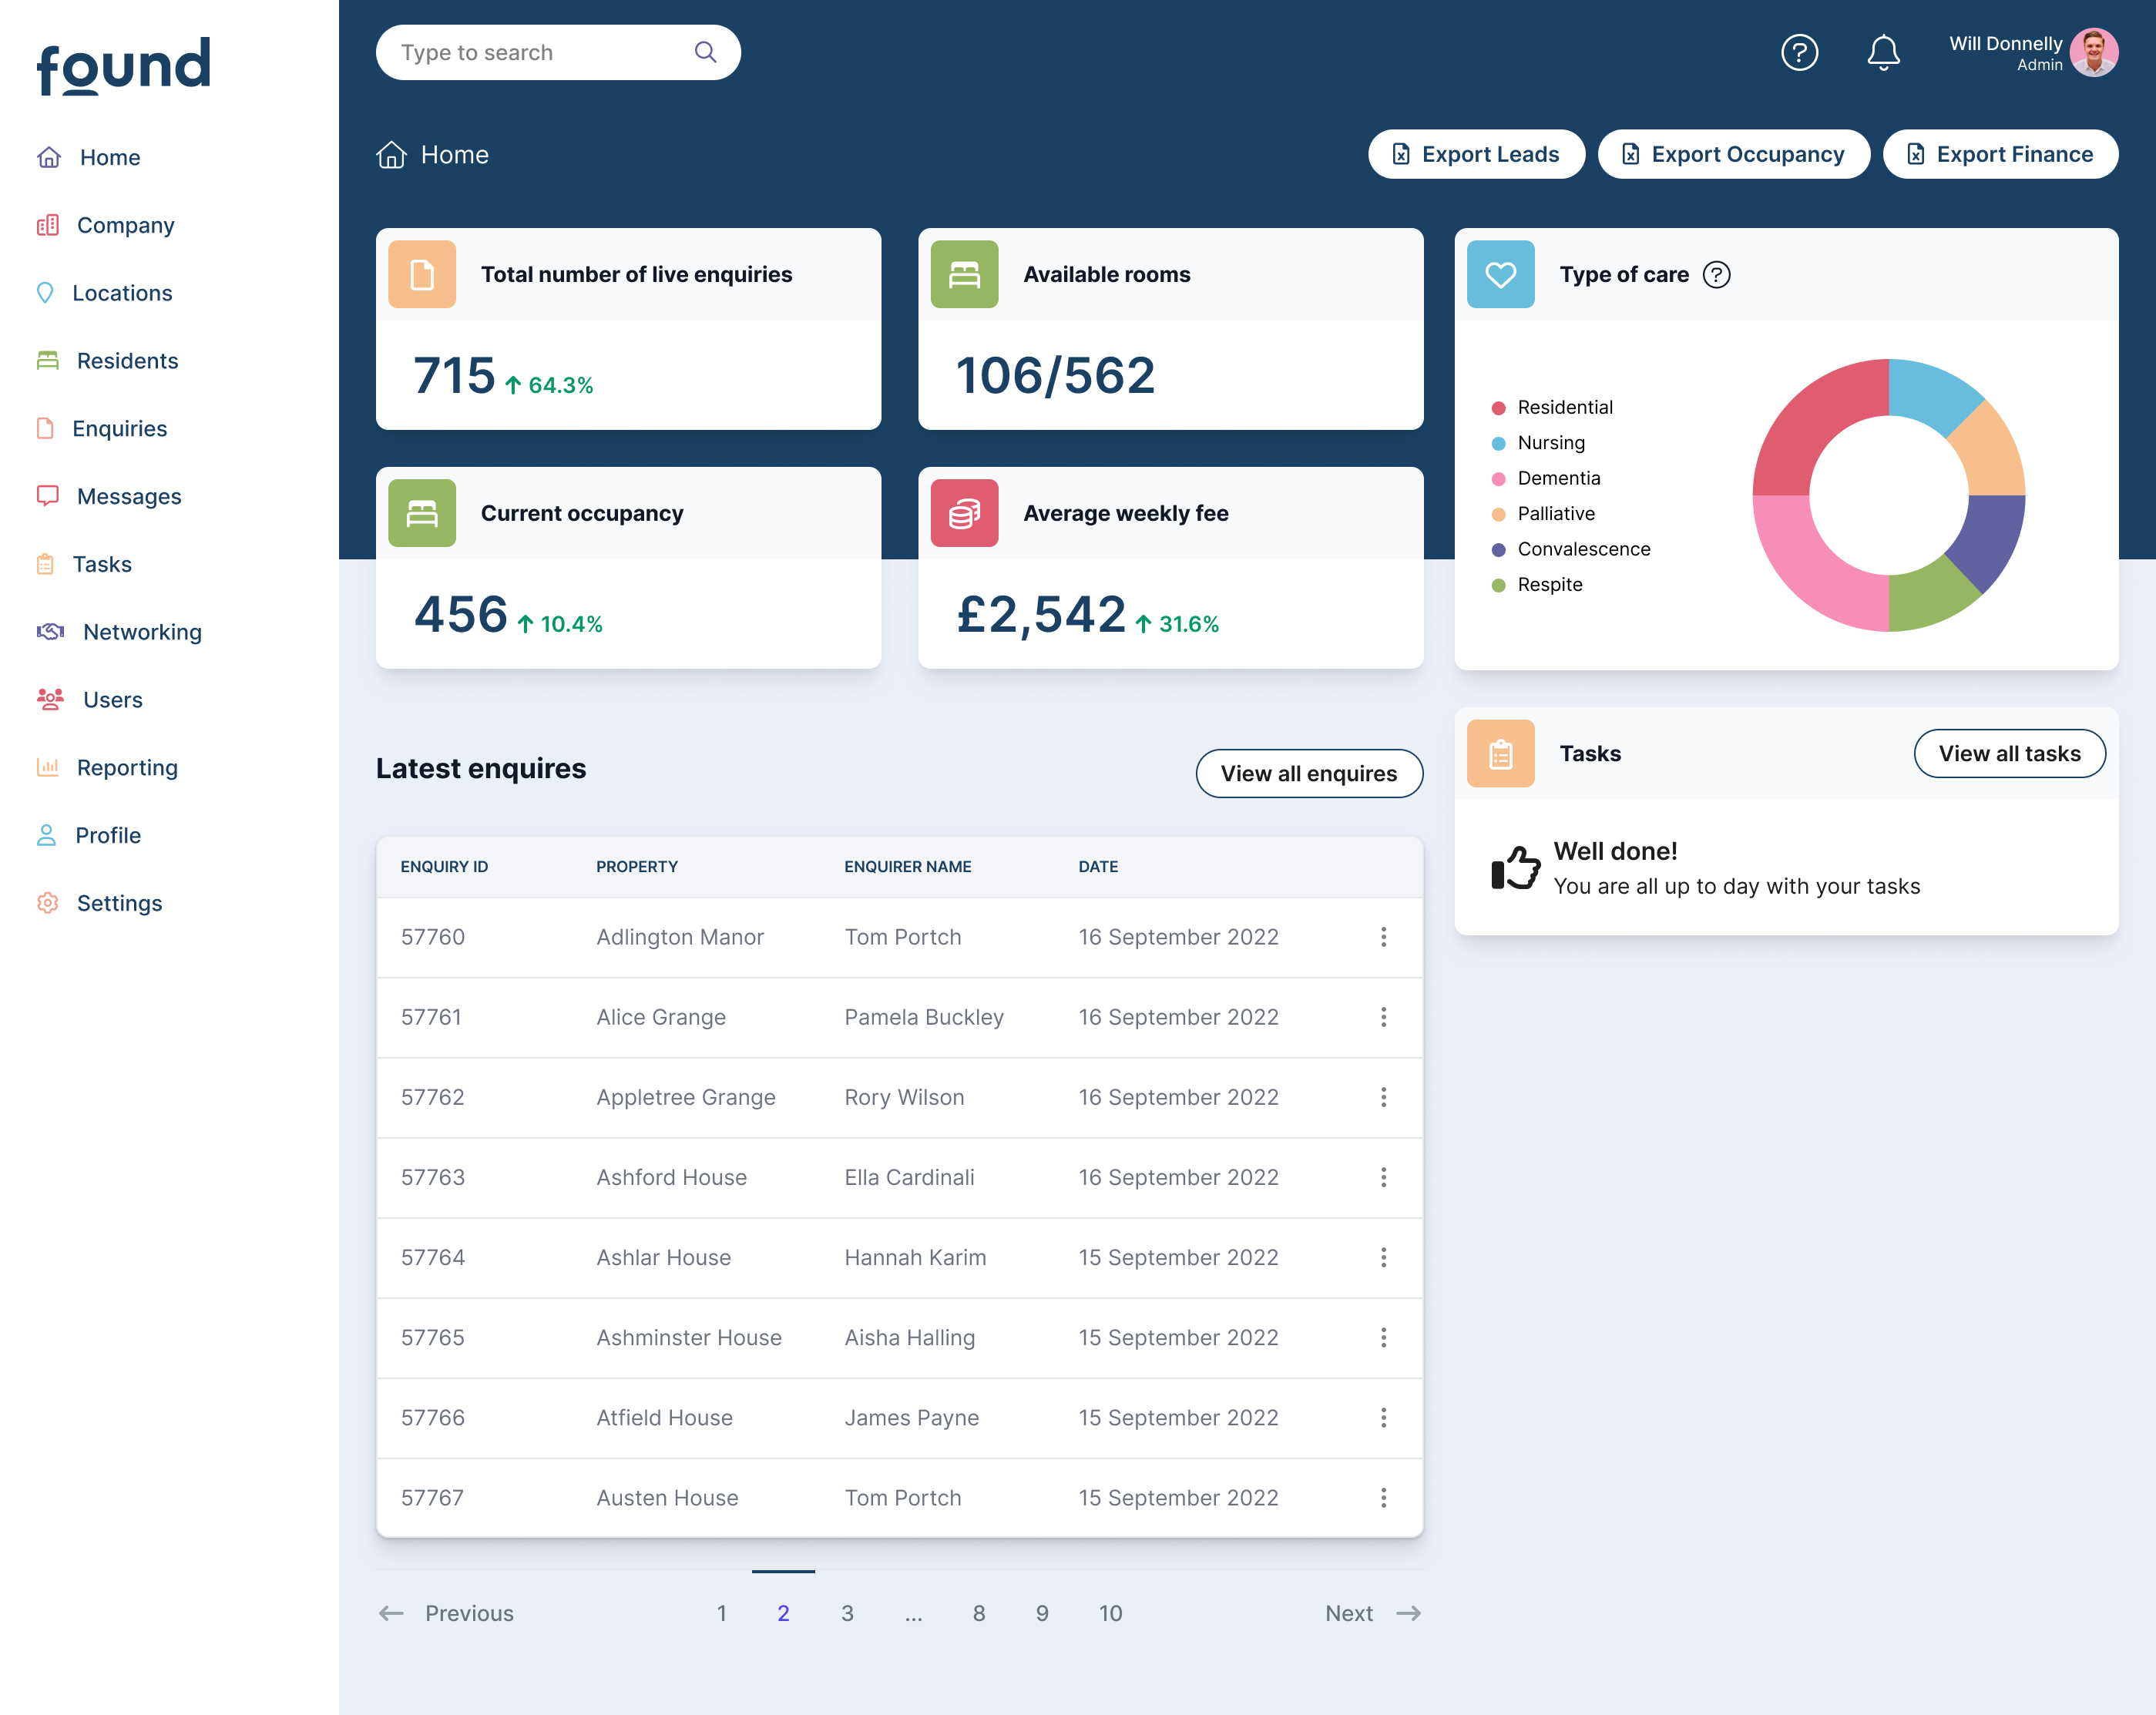Click the Export Finance button
Screen dimensions: 2156x1715
[x=2000, y=154]
